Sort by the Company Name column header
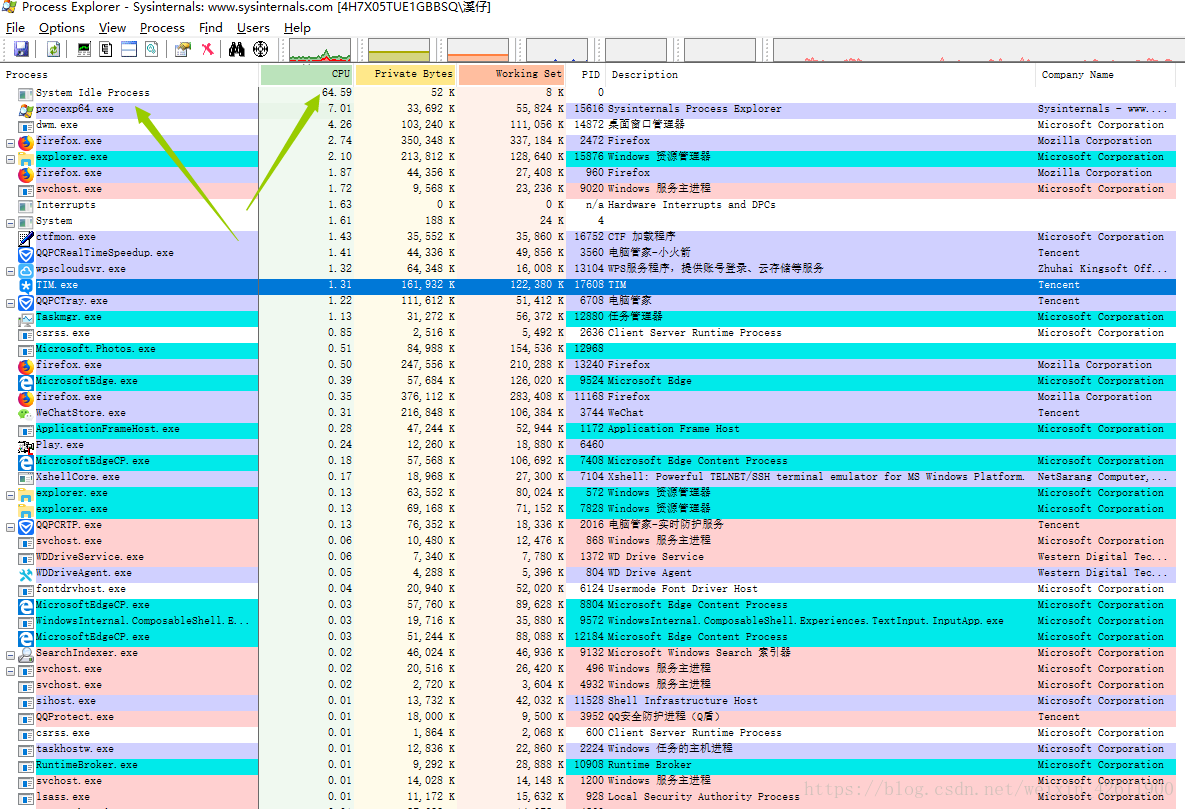 coord(1105,75)
